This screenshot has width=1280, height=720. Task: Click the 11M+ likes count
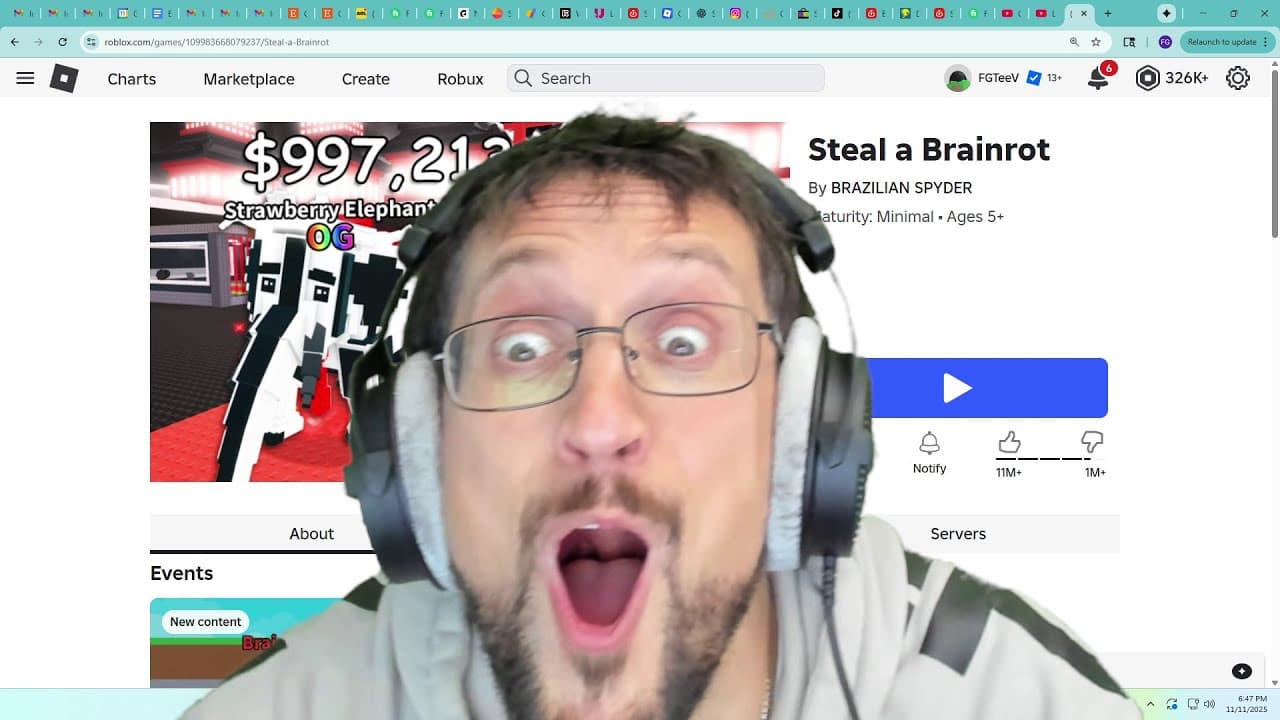(x=1009, y=472)
